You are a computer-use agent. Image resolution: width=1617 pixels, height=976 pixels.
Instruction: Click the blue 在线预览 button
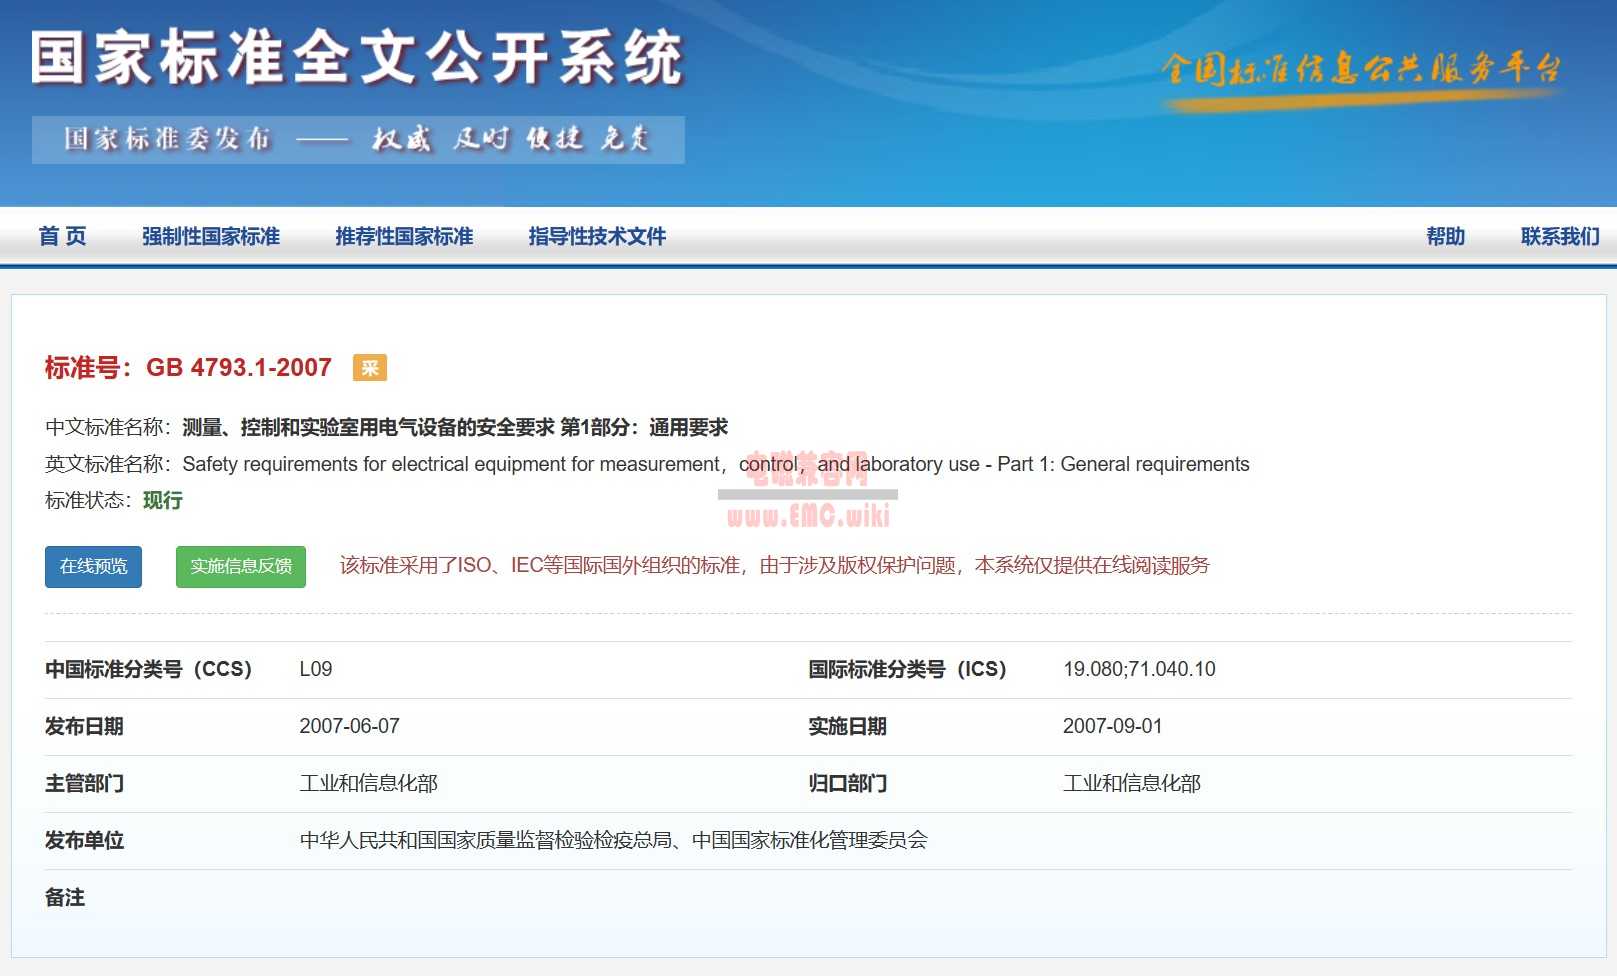tap(93, 567)
